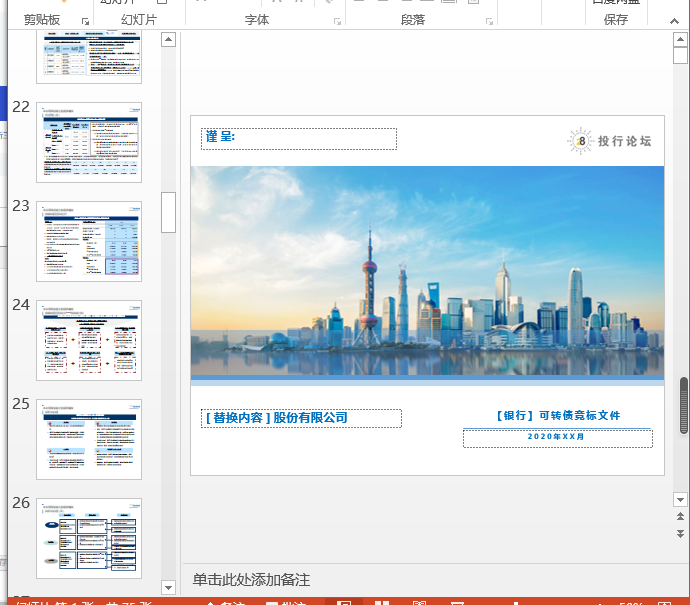Select slide 22 thumbnail
The height and width of the screenshot is (605, 690).
click(89, 142)
